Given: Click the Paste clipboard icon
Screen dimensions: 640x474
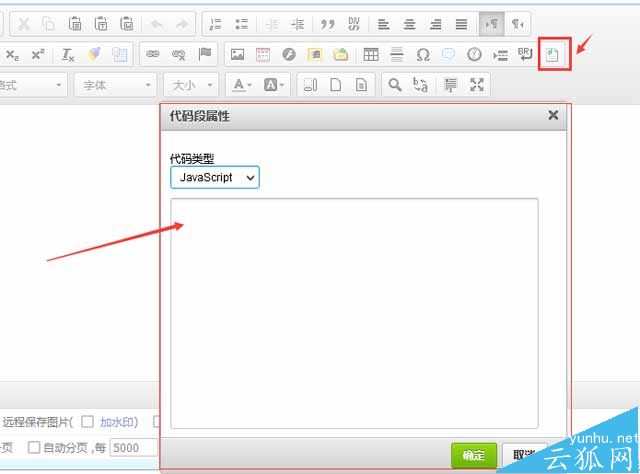Looking at the screenshot, I should (x=75, y=24).
